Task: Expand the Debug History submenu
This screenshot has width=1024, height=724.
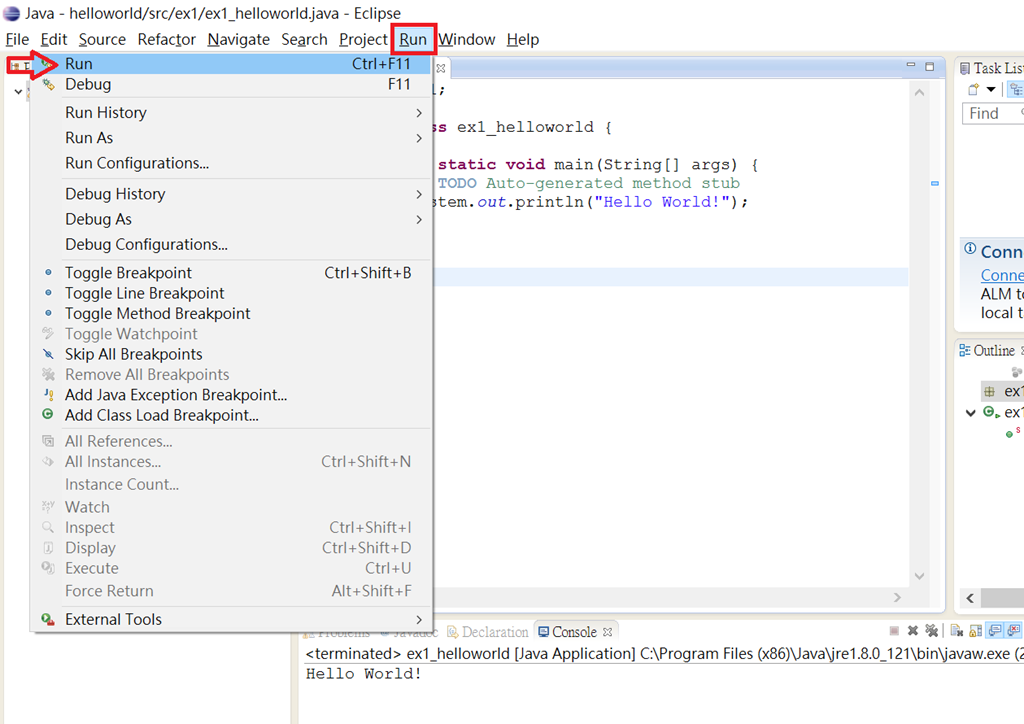Action: 231,194
